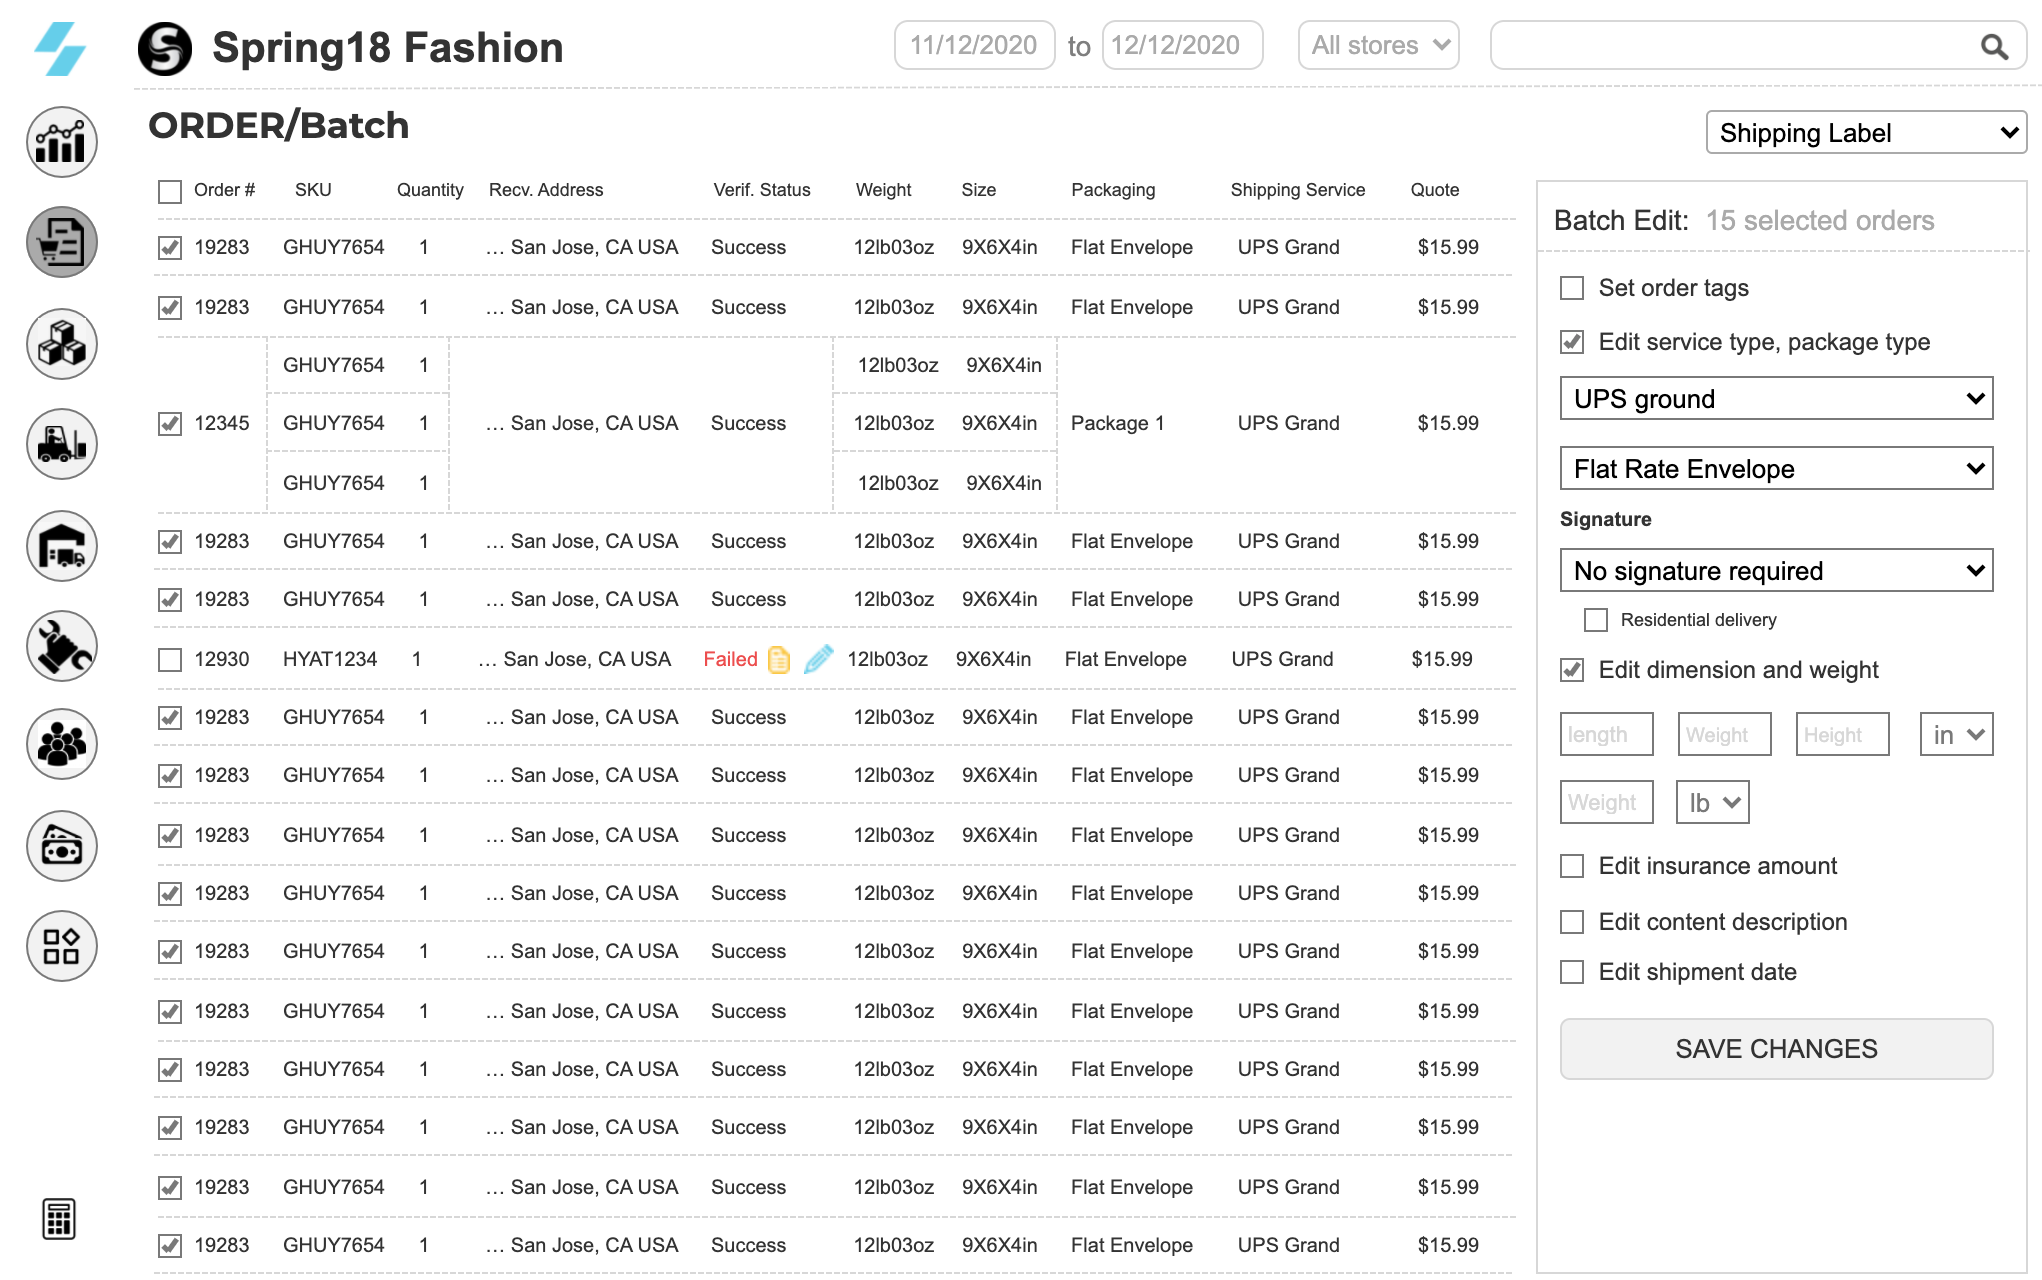This screenshot has width=2042, height=1280.
Task: Check the checkbox for order 12930
Action: tap(170, 660)
